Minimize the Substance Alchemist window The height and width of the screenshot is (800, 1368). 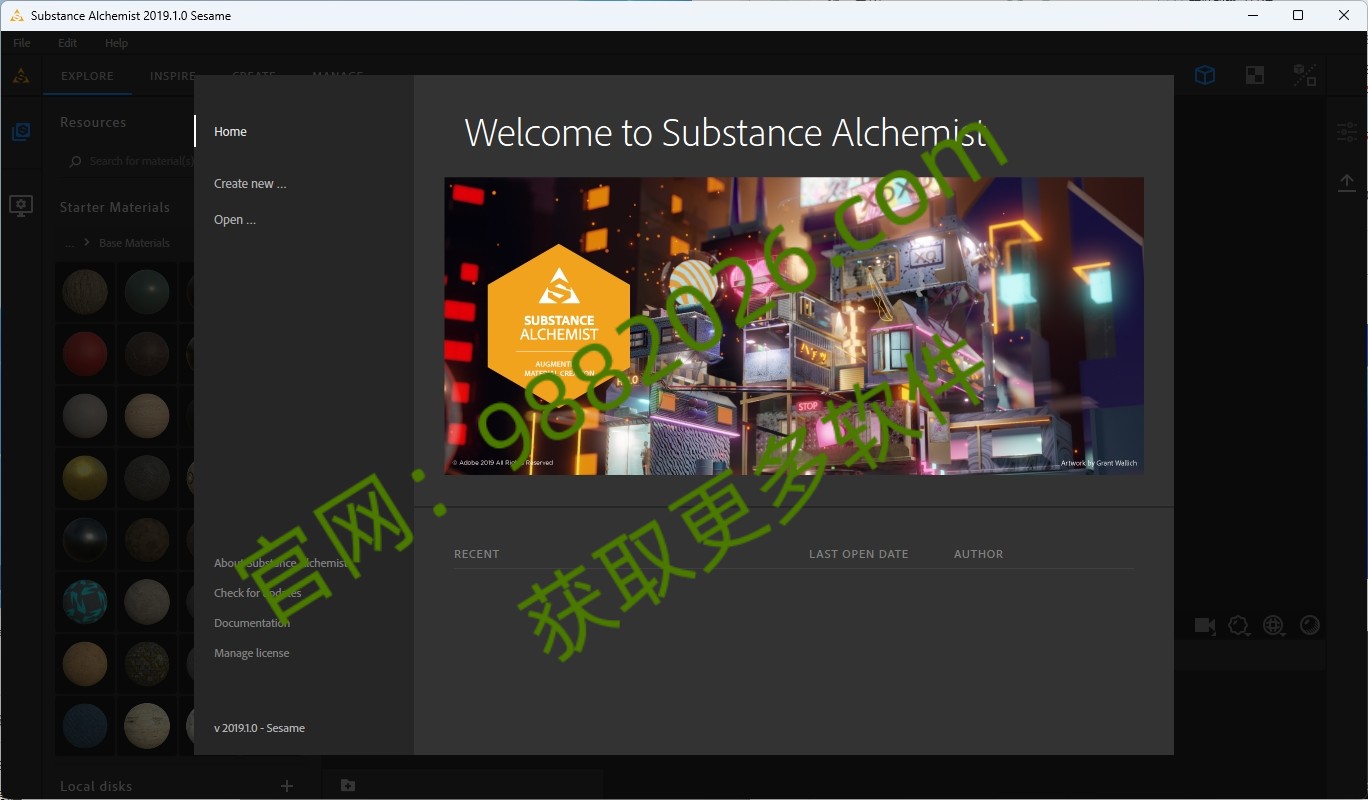1254,15
